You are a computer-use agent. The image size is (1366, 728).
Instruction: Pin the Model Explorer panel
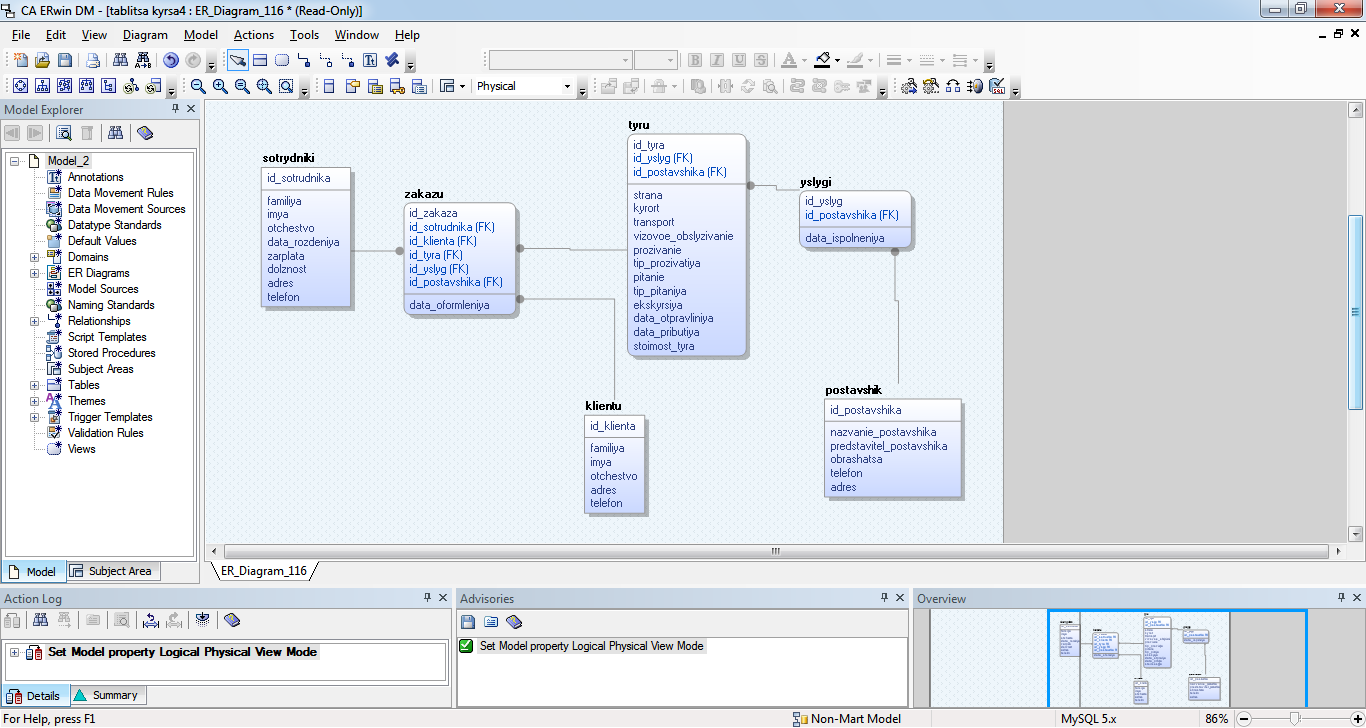tap(176, 109)
